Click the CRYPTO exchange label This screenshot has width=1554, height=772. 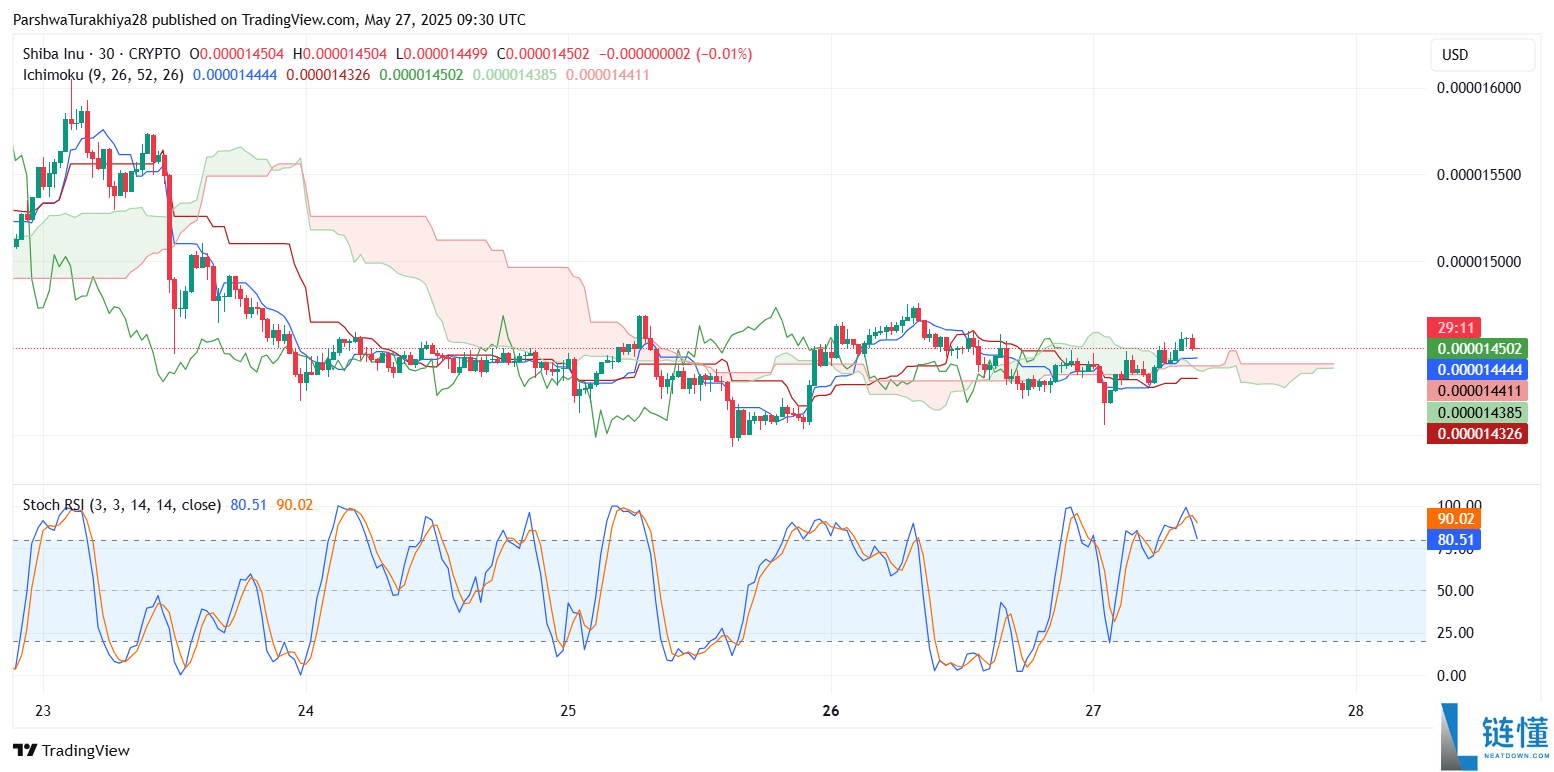click(157, 54)
